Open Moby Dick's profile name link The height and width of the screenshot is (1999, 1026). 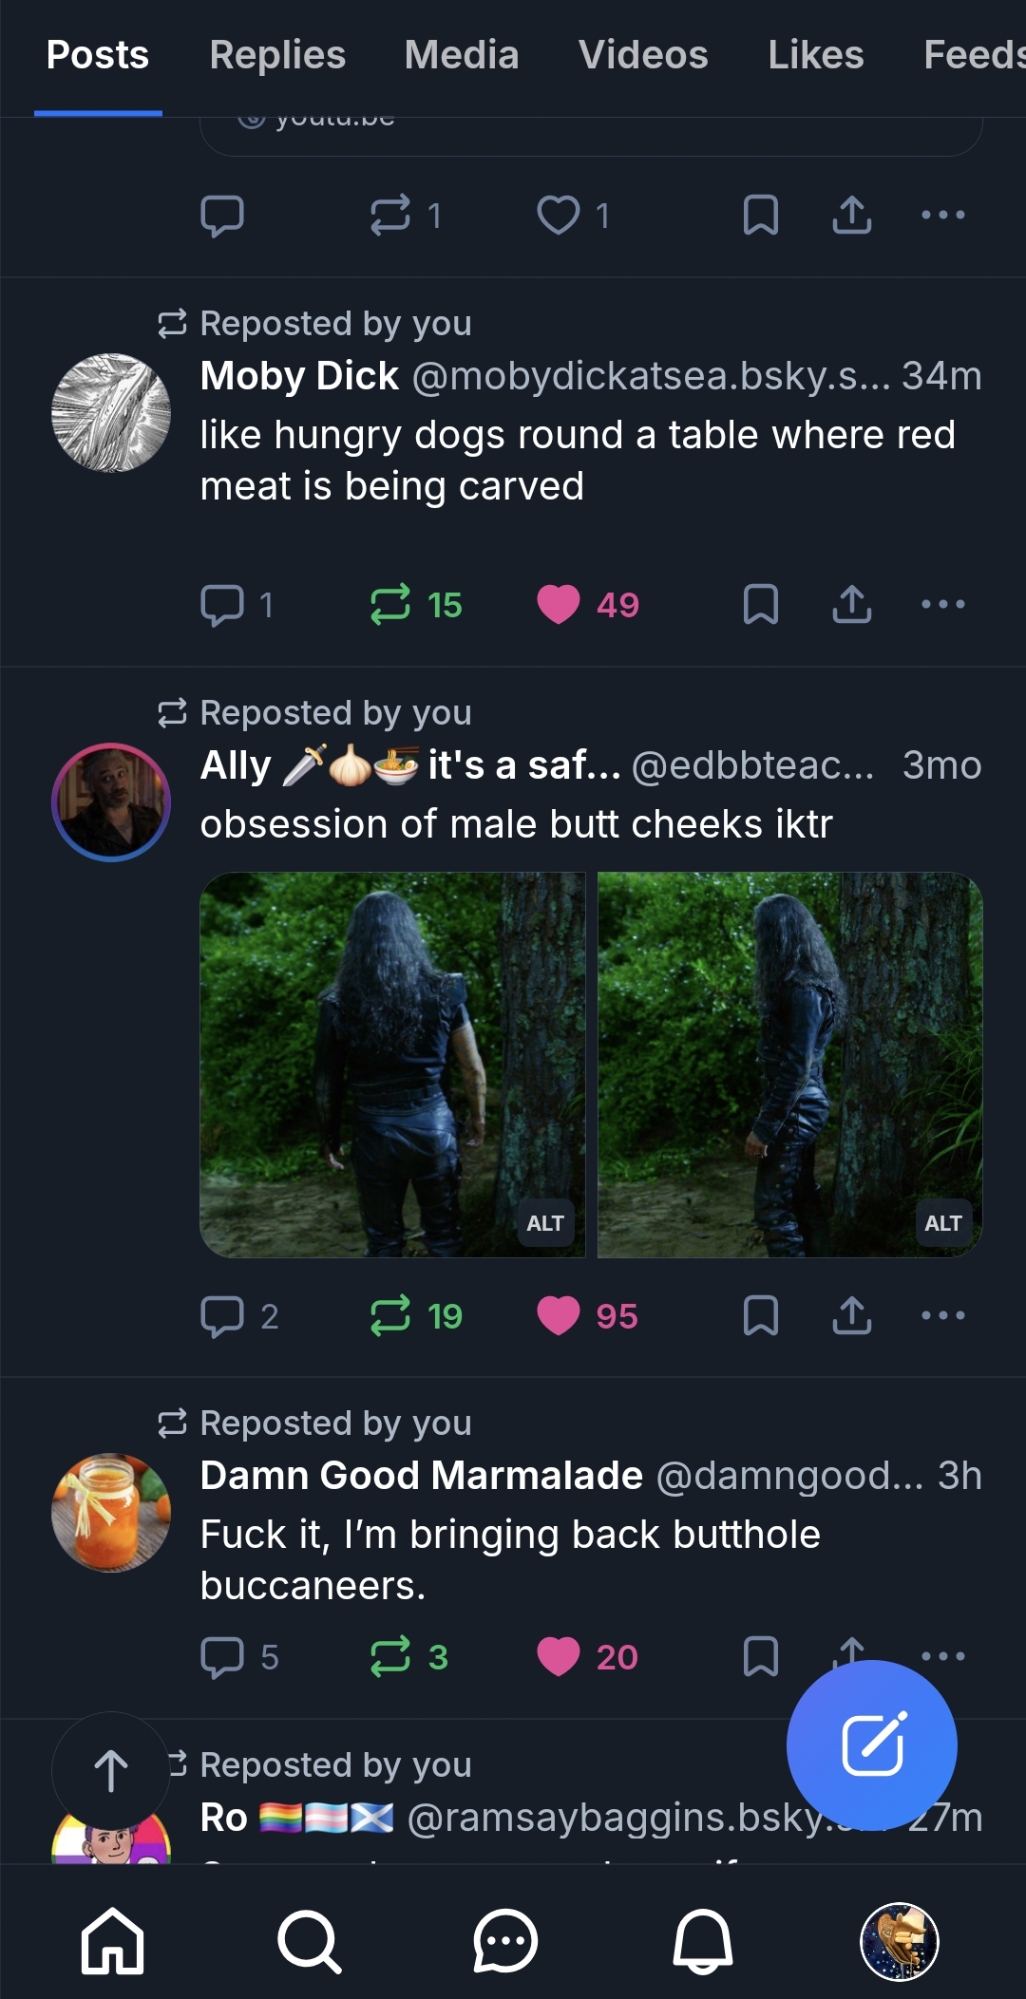click(x=299, y=376)
